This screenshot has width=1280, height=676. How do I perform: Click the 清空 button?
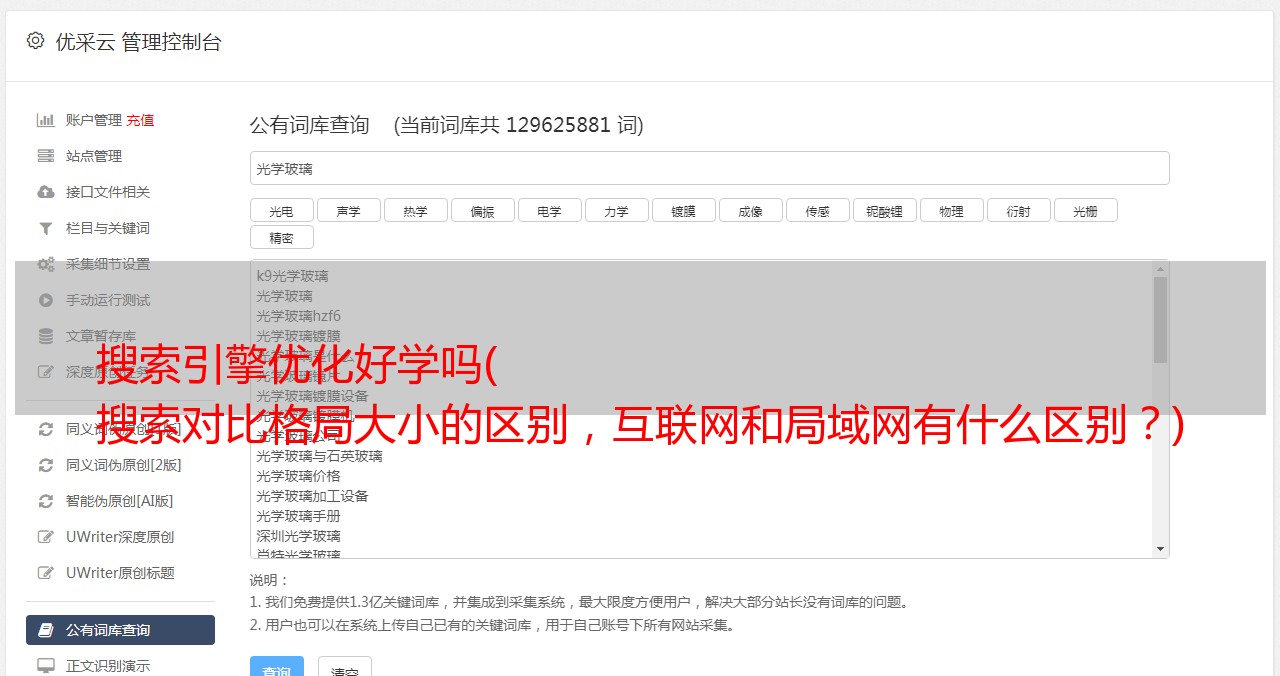(x=345, y=668)
